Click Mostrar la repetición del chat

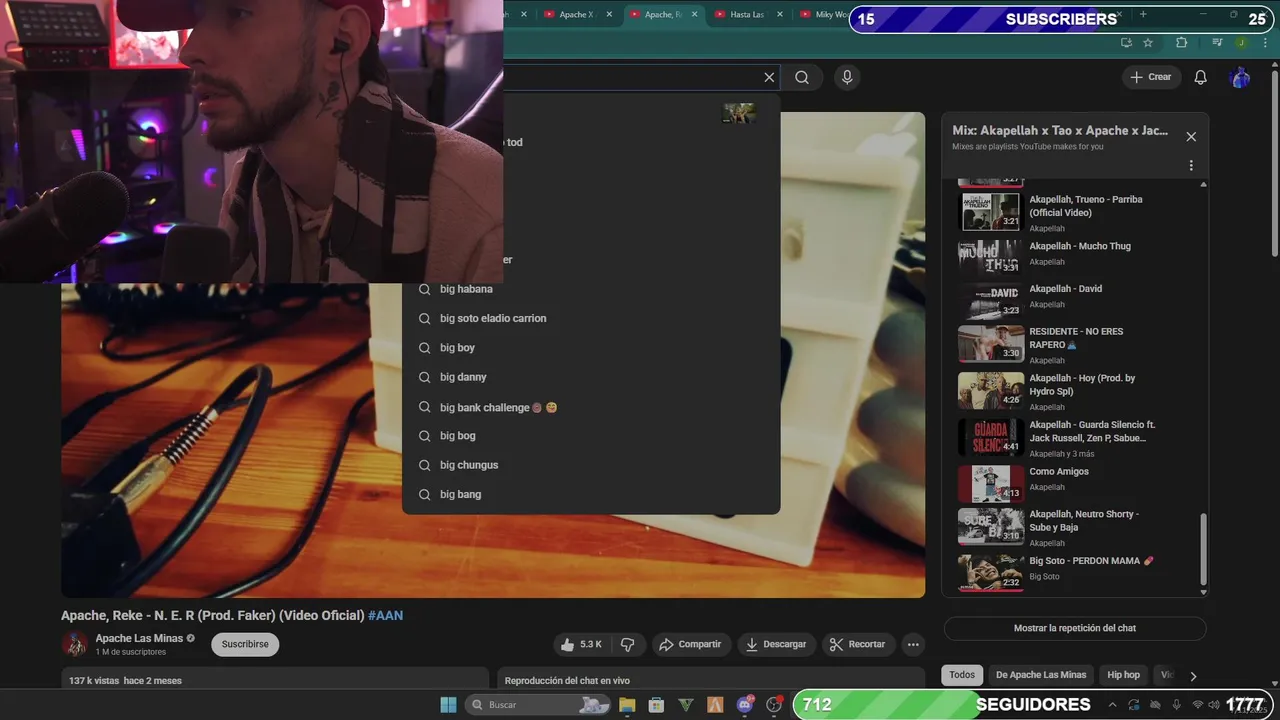(x=1075, y=628)
